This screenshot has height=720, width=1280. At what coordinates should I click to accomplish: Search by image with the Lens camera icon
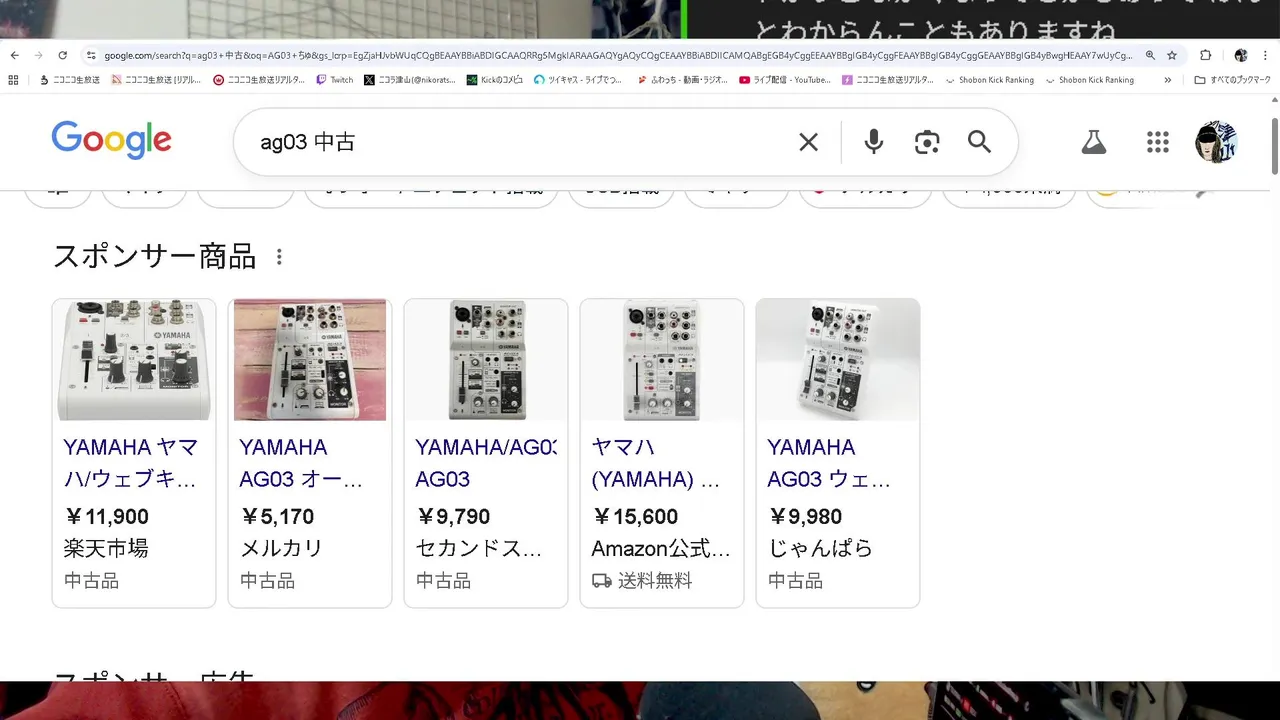point(927,142)
